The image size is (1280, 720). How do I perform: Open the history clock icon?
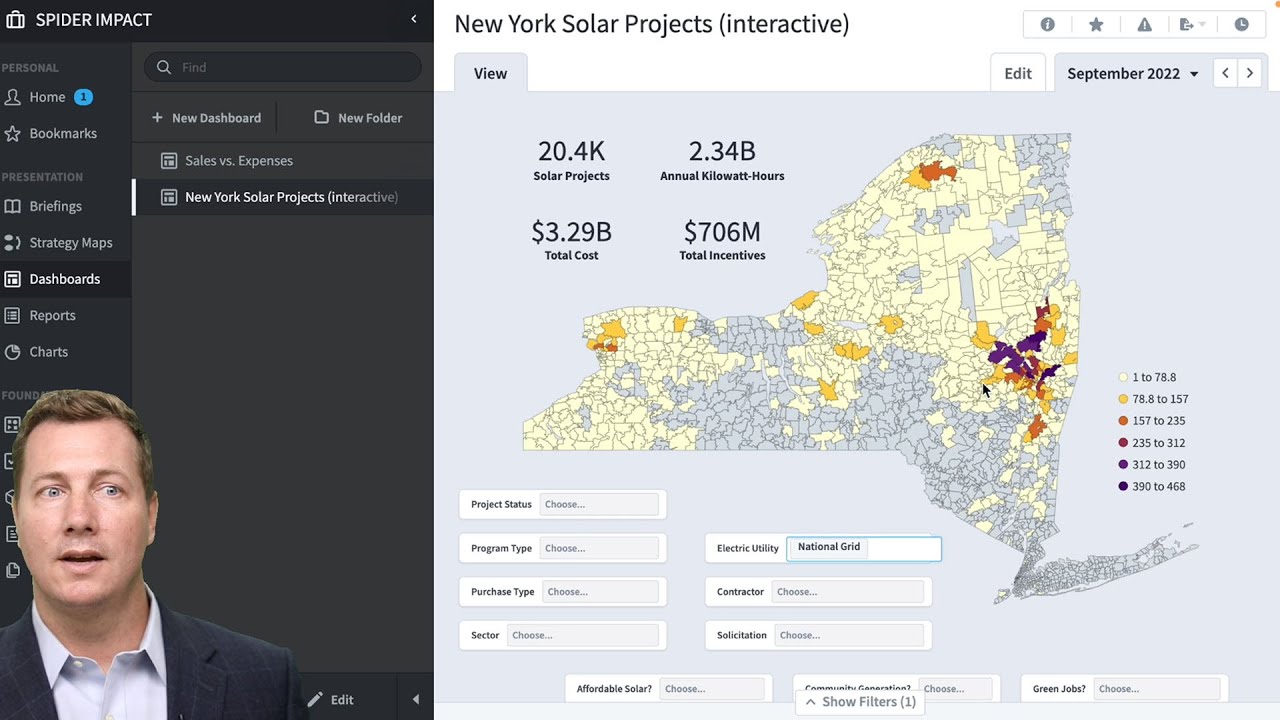pyautogui.click(x=1241, y=25)
